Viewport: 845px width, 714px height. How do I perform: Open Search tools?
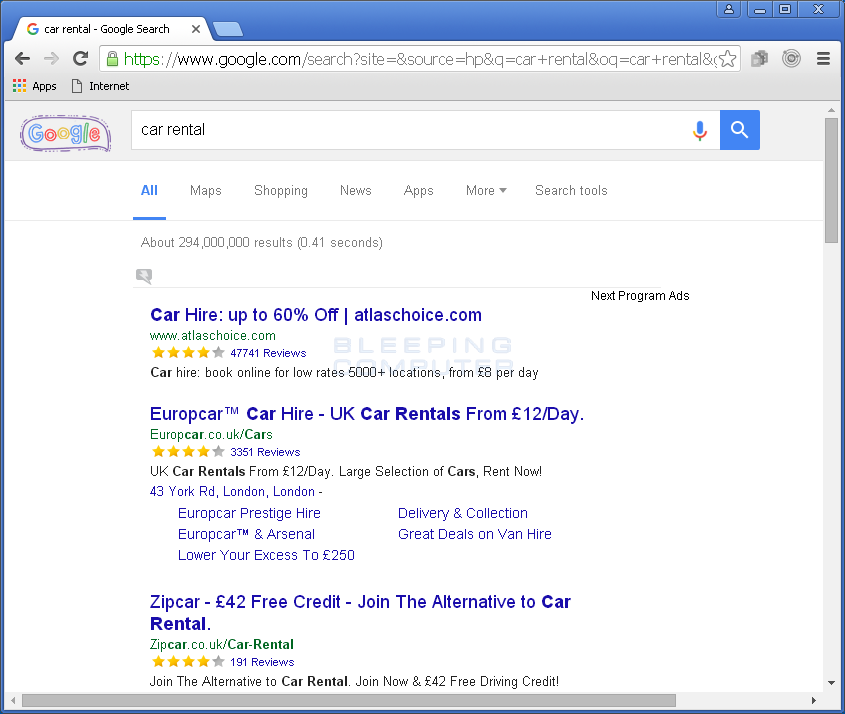tap(571, 191)
